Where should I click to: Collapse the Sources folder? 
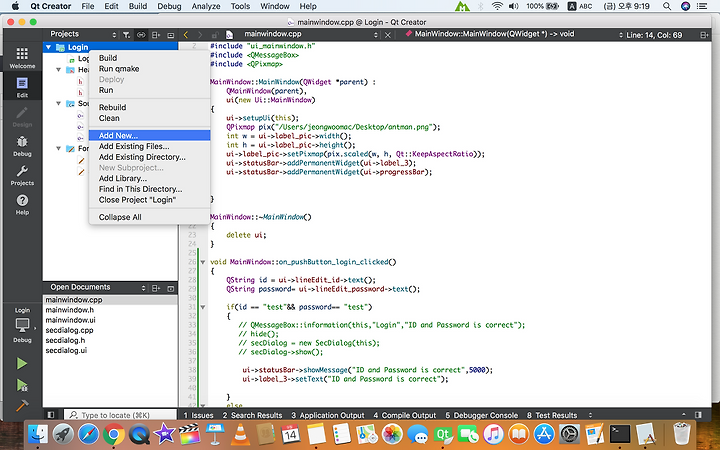pos(58,103)
